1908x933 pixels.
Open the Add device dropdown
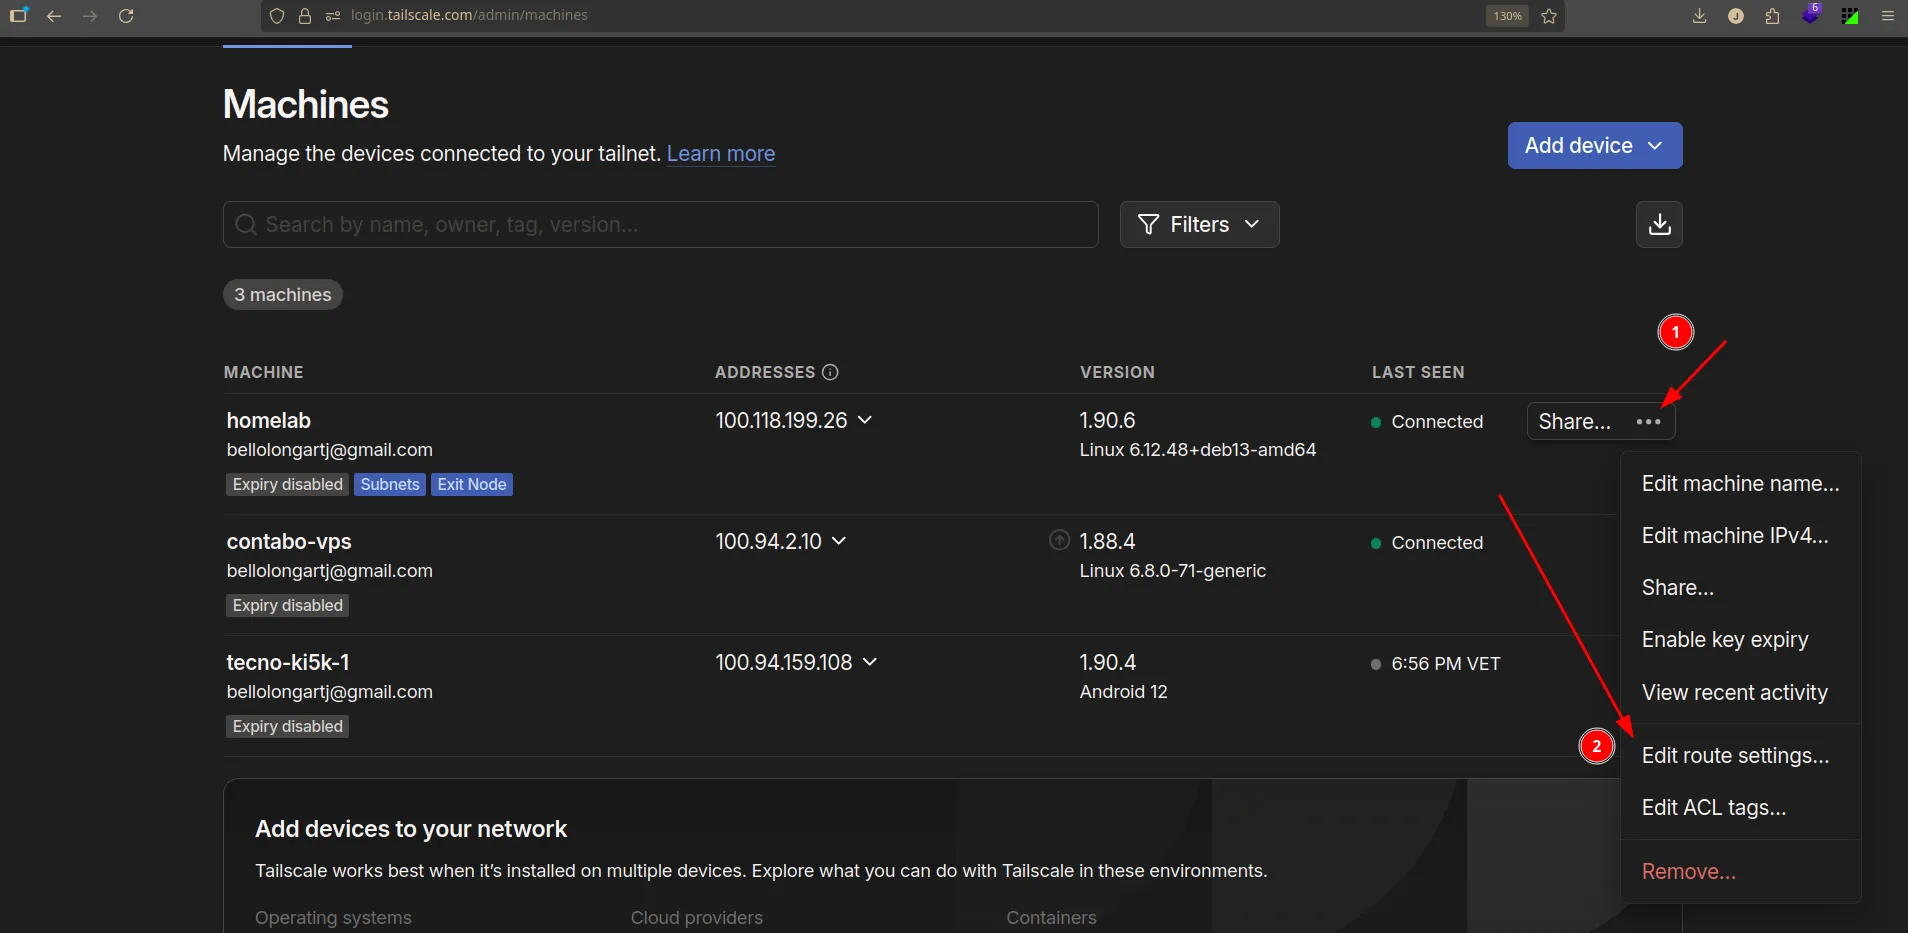click(x=1594, y=146)
